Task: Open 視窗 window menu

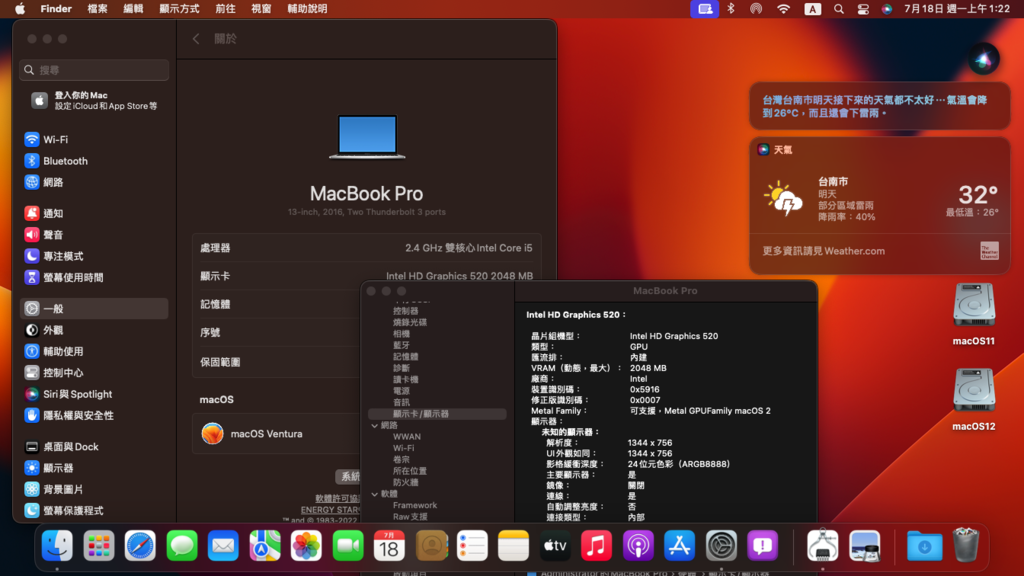Action: [x=261, y=8]
